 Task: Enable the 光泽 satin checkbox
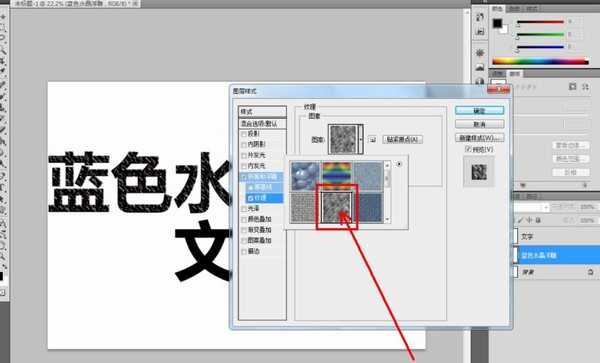(244, 209)
